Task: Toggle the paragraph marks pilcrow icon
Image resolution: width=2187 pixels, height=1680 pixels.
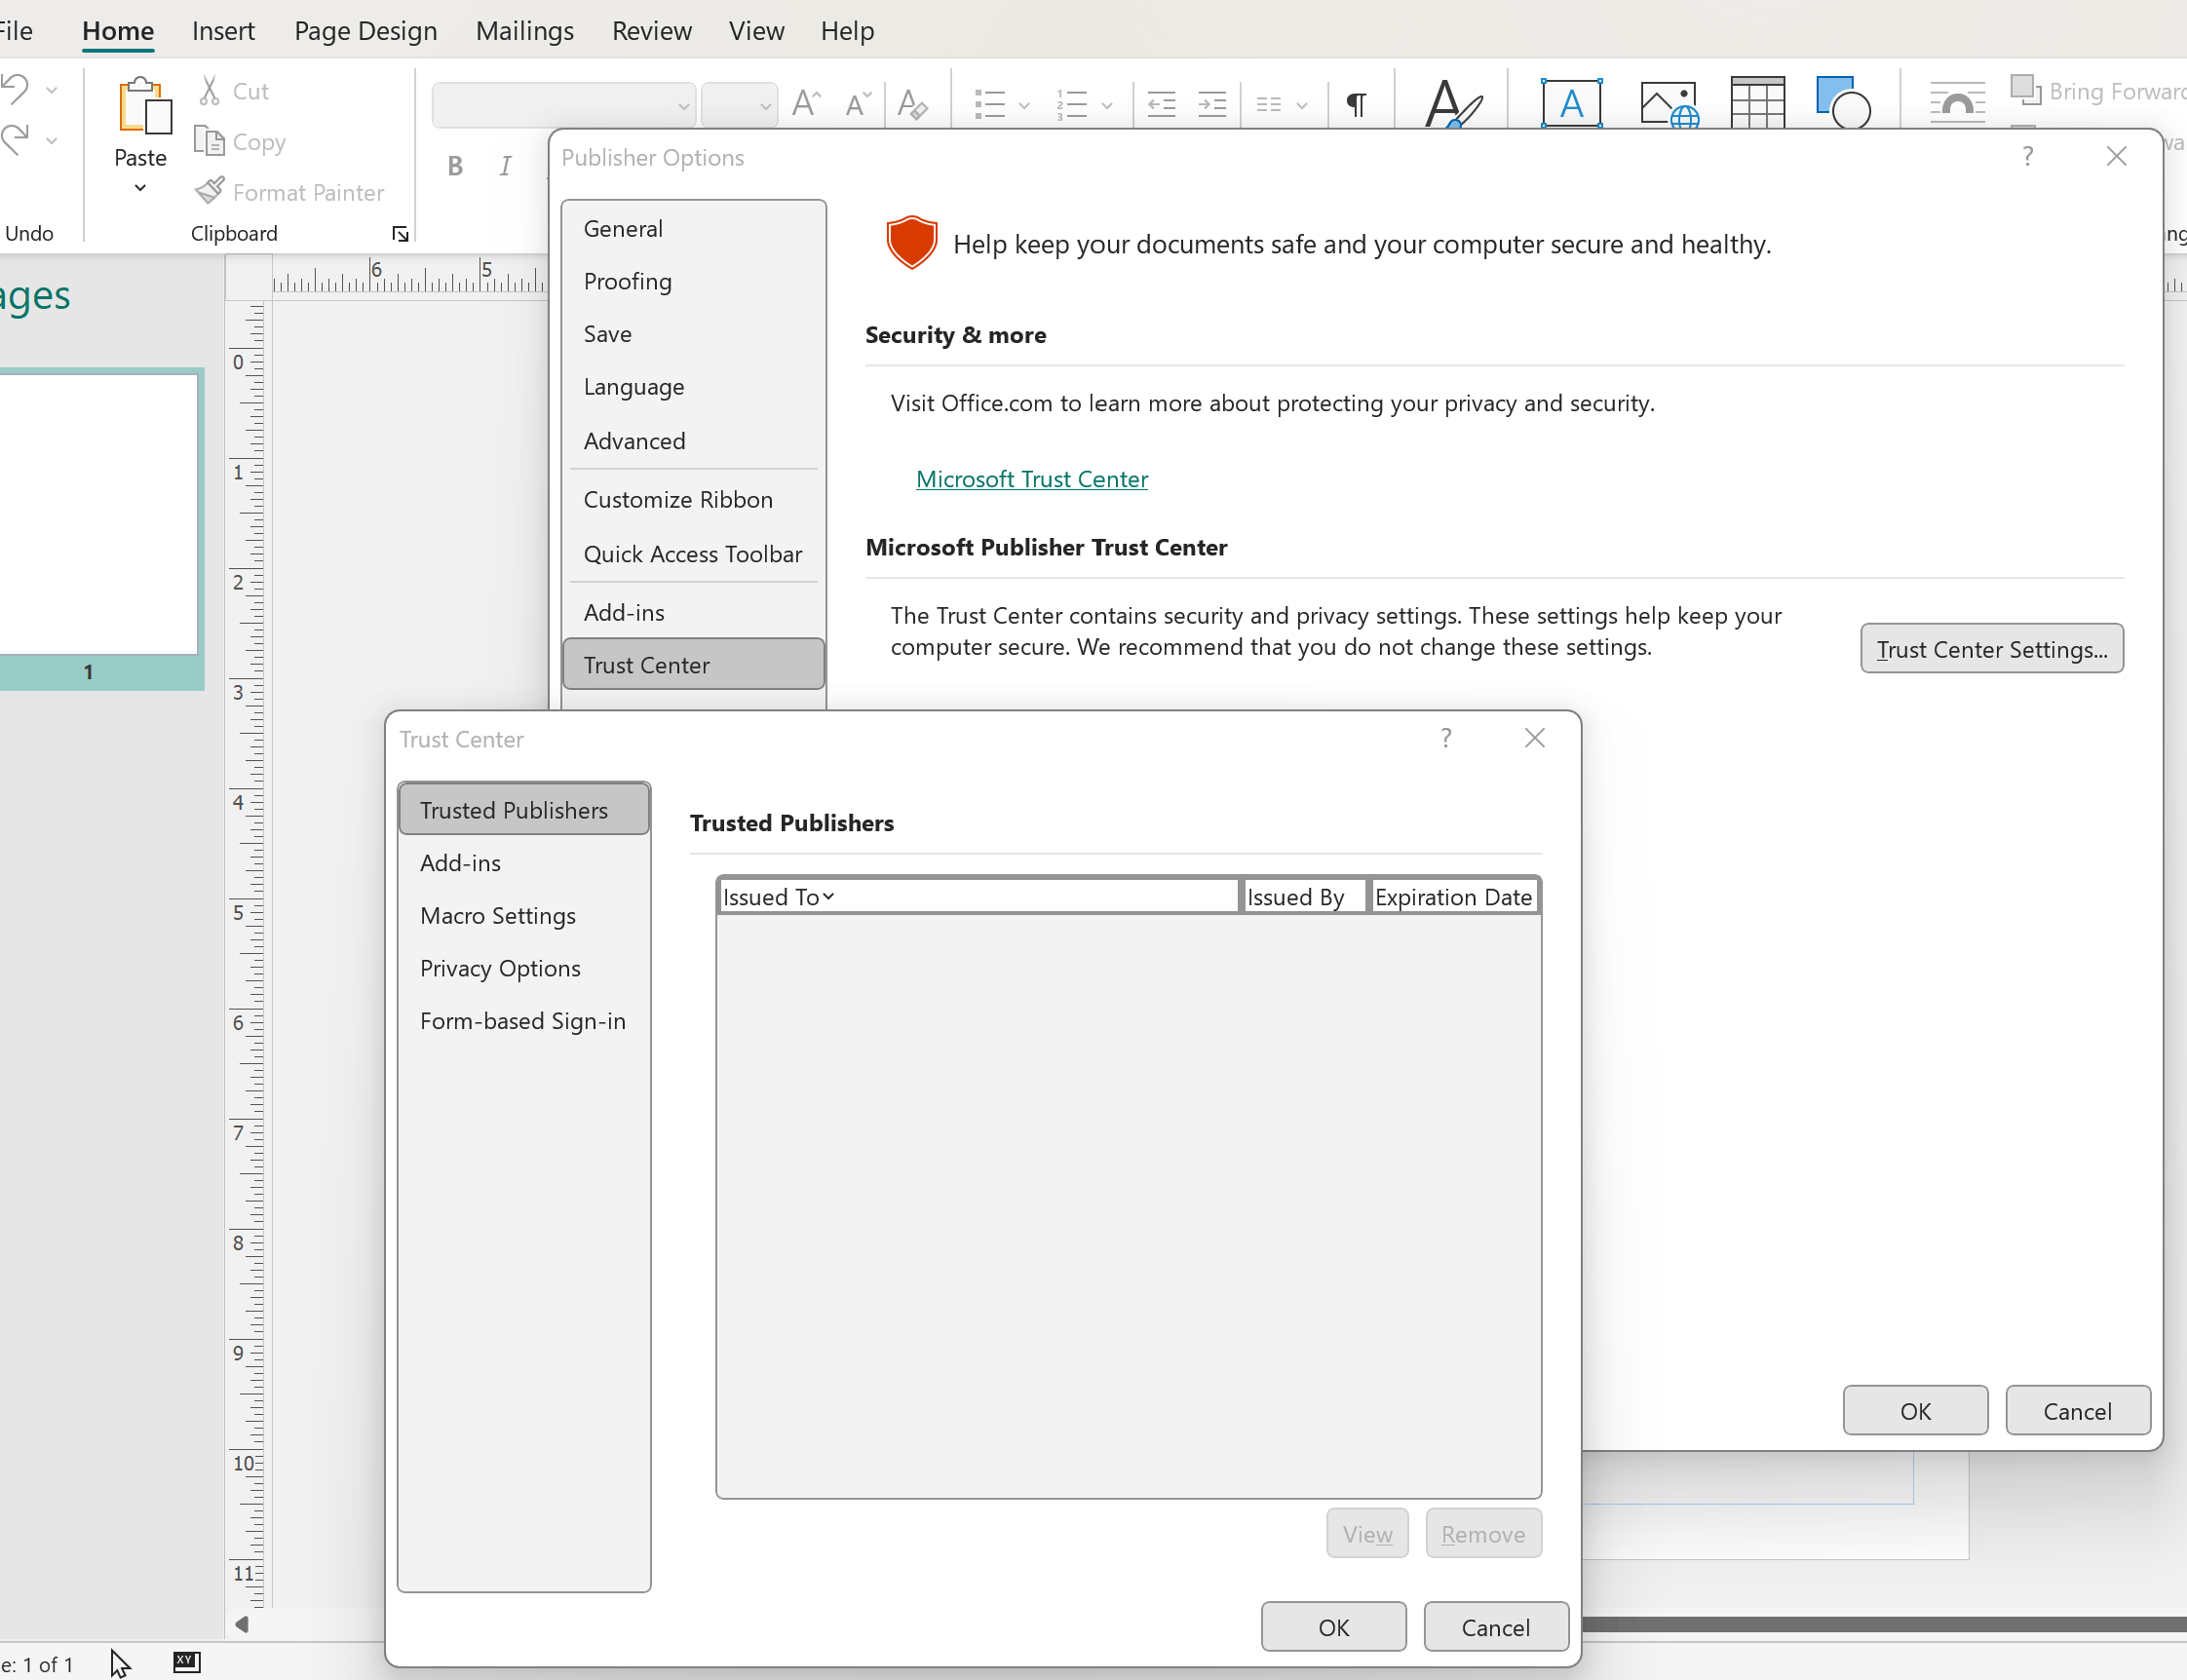Action: (x=1357, y=104)
